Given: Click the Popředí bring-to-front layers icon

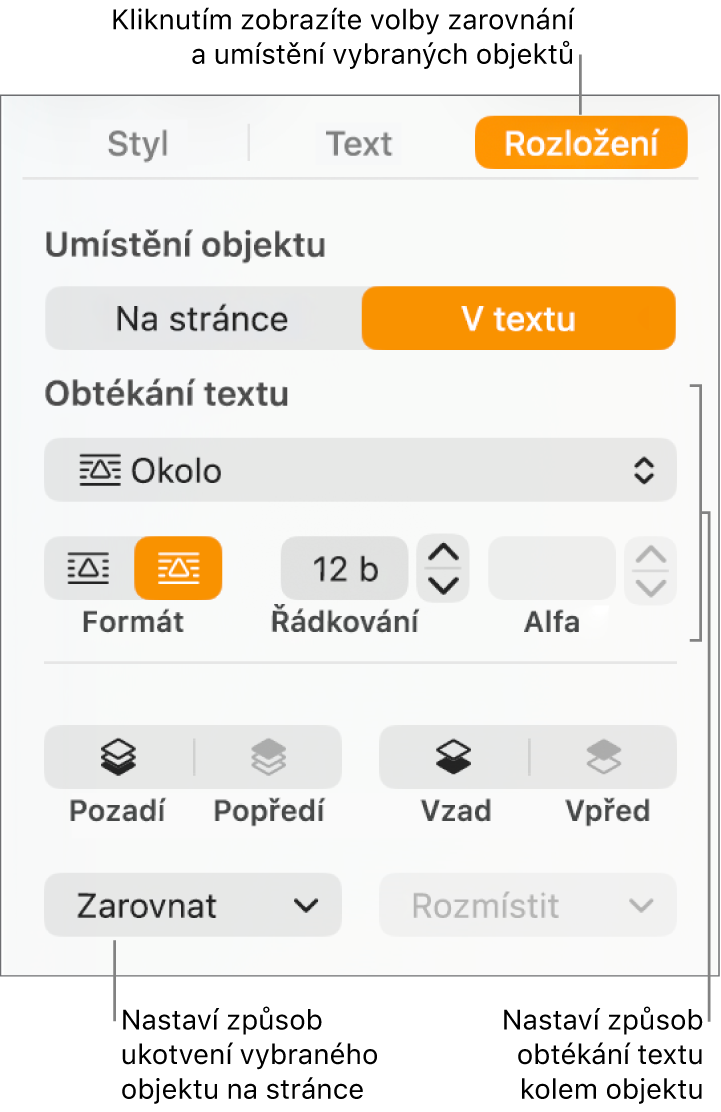Looking at the screenshot, I should click(x=269, y=756).
